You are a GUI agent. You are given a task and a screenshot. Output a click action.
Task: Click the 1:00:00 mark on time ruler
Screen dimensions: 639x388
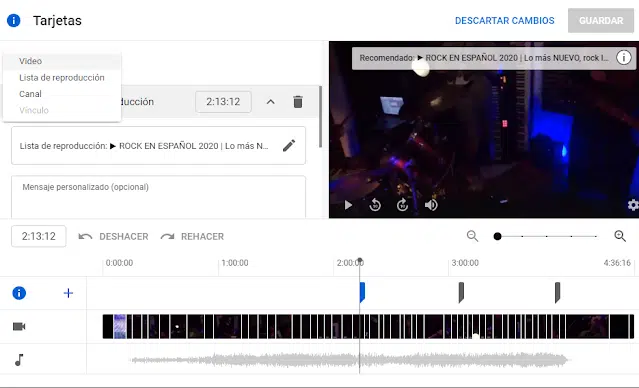coord(235,263)
